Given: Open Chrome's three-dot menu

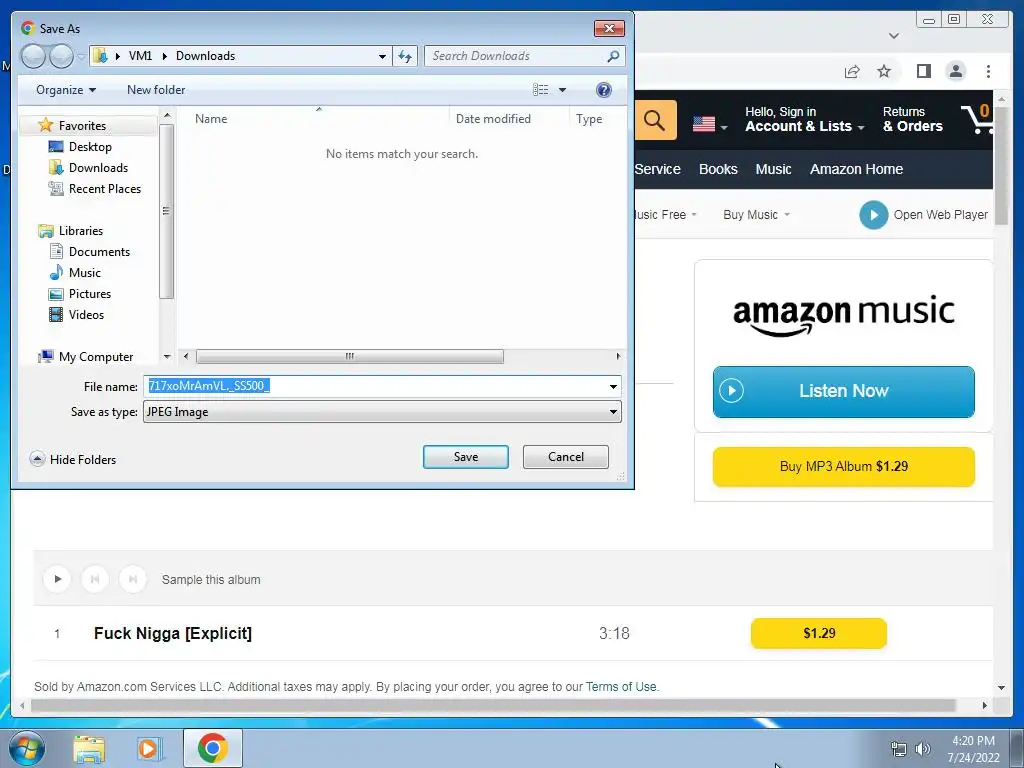Looking at the screenshot, I should pyautogui.click(x=988, y=71).
